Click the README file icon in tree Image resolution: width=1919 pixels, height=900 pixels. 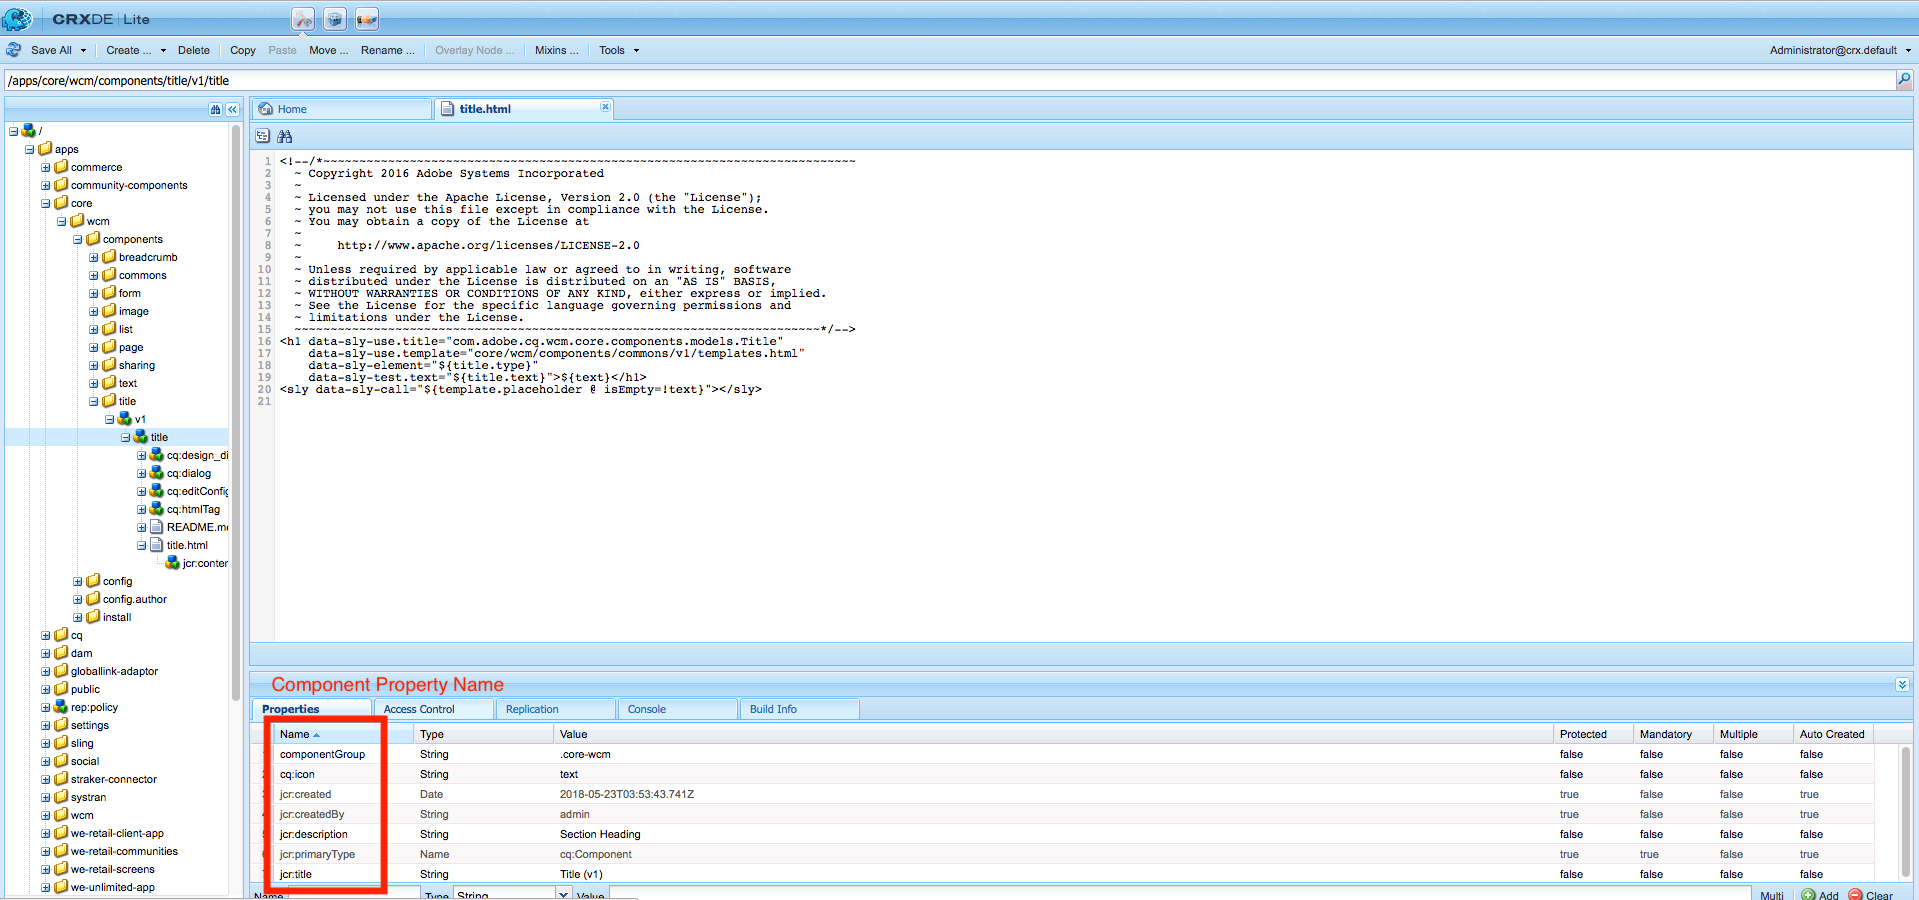pyautogui.click(x=157, y=527)
